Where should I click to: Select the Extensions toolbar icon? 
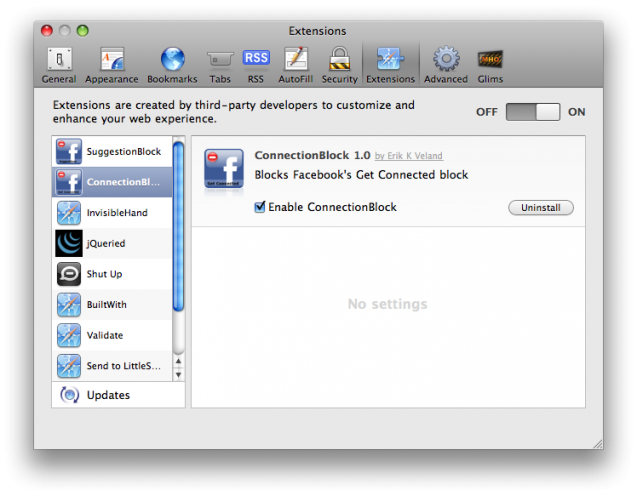tap(390, 59)
